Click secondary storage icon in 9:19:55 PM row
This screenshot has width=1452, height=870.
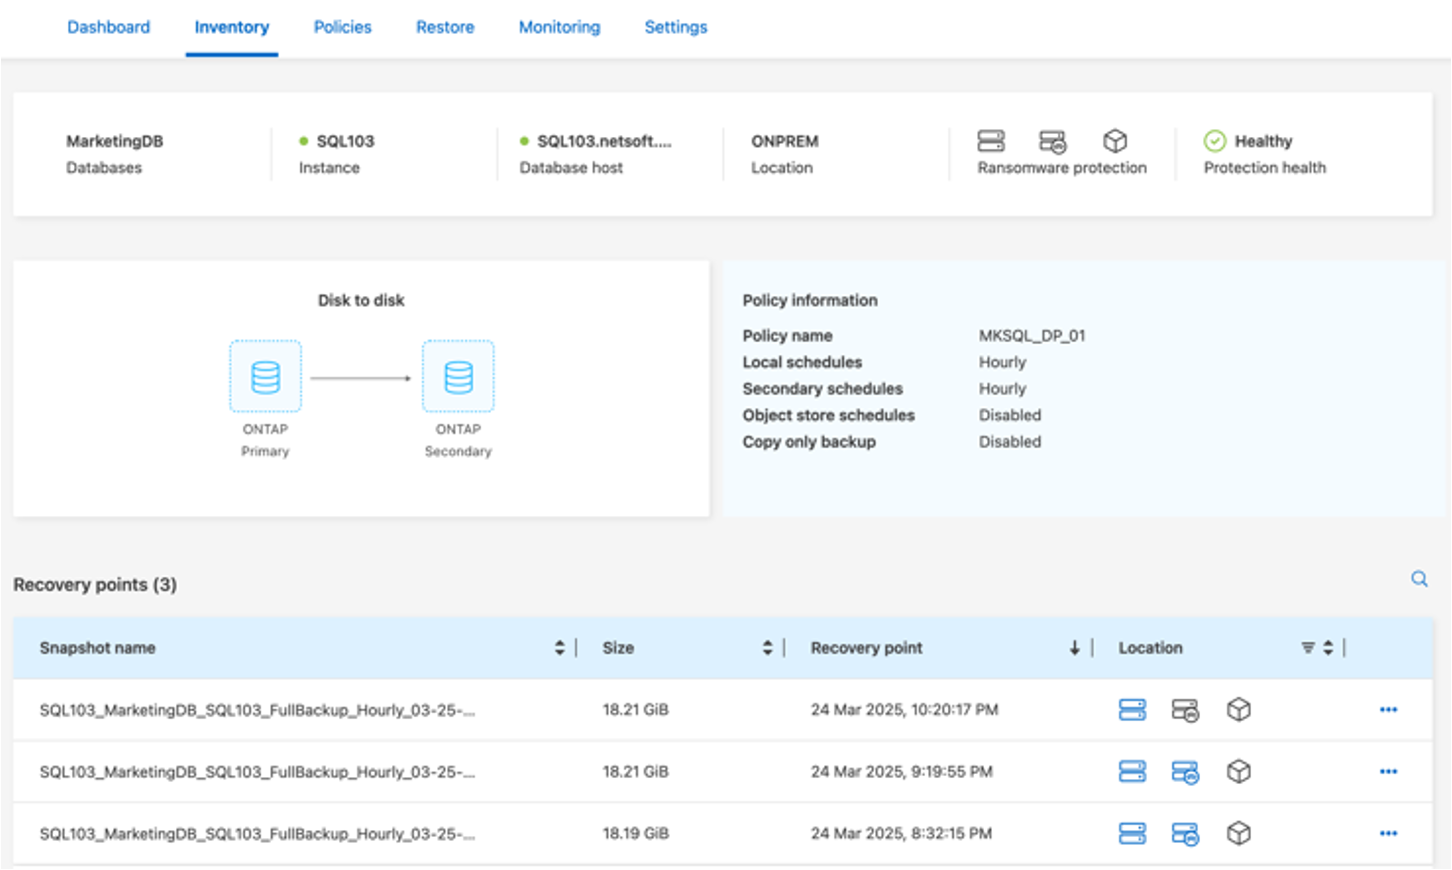tap(1185, 772)
